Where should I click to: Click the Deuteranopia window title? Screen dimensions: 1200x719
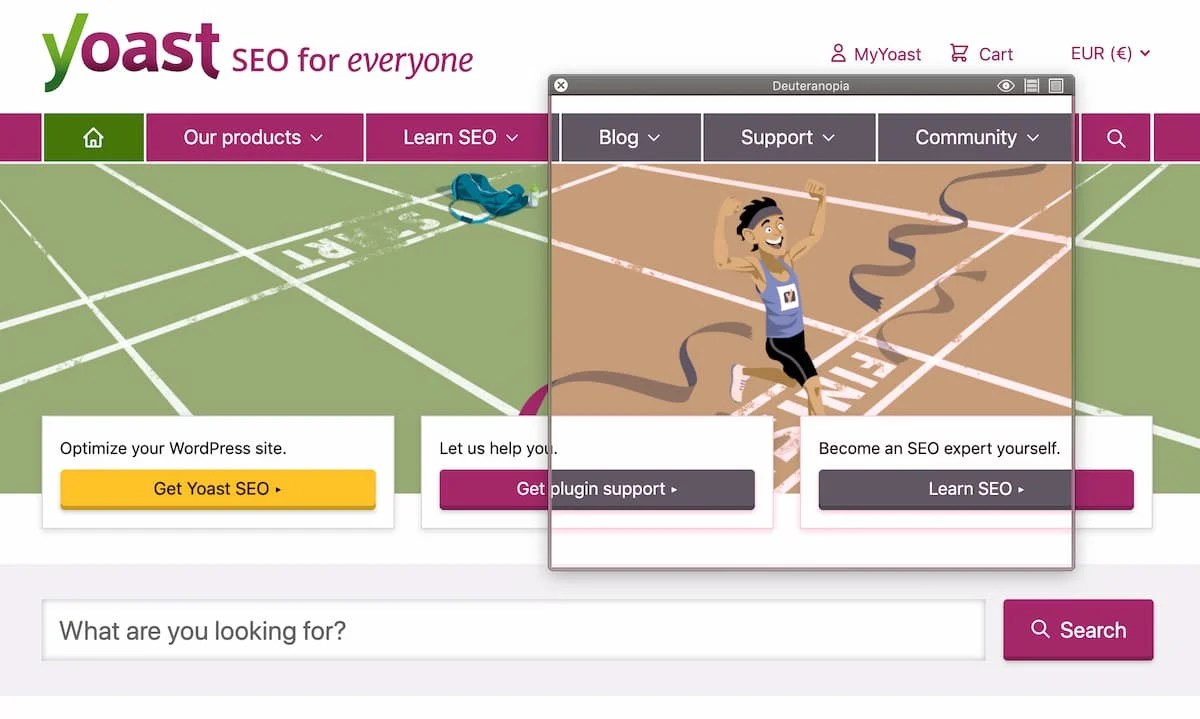[x=811, y=86]
